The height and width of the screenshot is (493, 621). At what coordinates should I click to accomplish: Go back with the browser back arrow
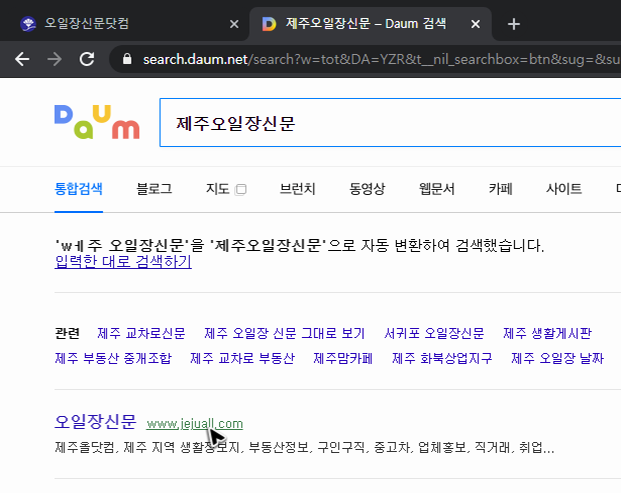click(x=22, y=59)
